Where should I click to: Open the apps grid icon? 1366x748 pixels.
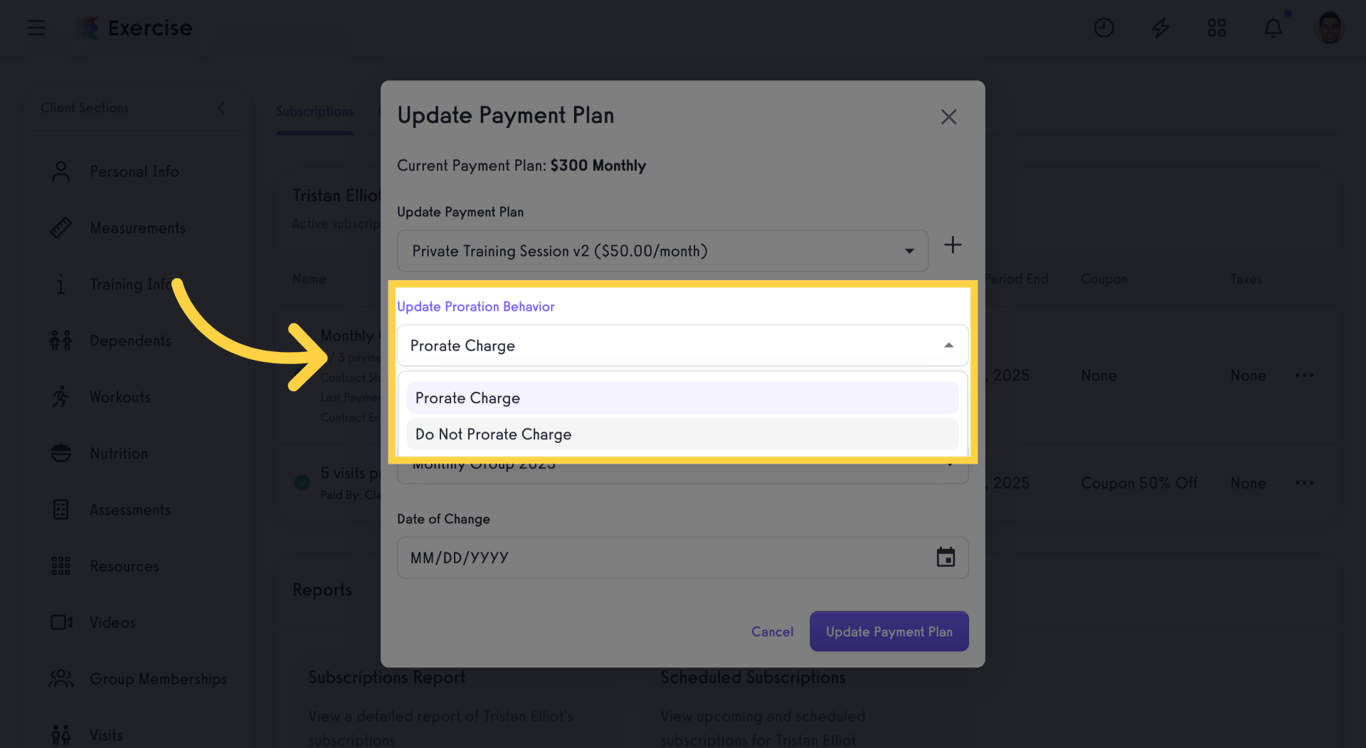coord(1216,28)
